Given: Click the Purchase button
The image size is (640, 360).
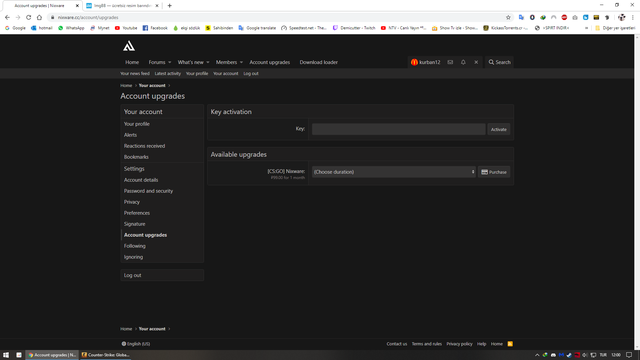Looking at the screenshot, I should click(x=494, y=172).
